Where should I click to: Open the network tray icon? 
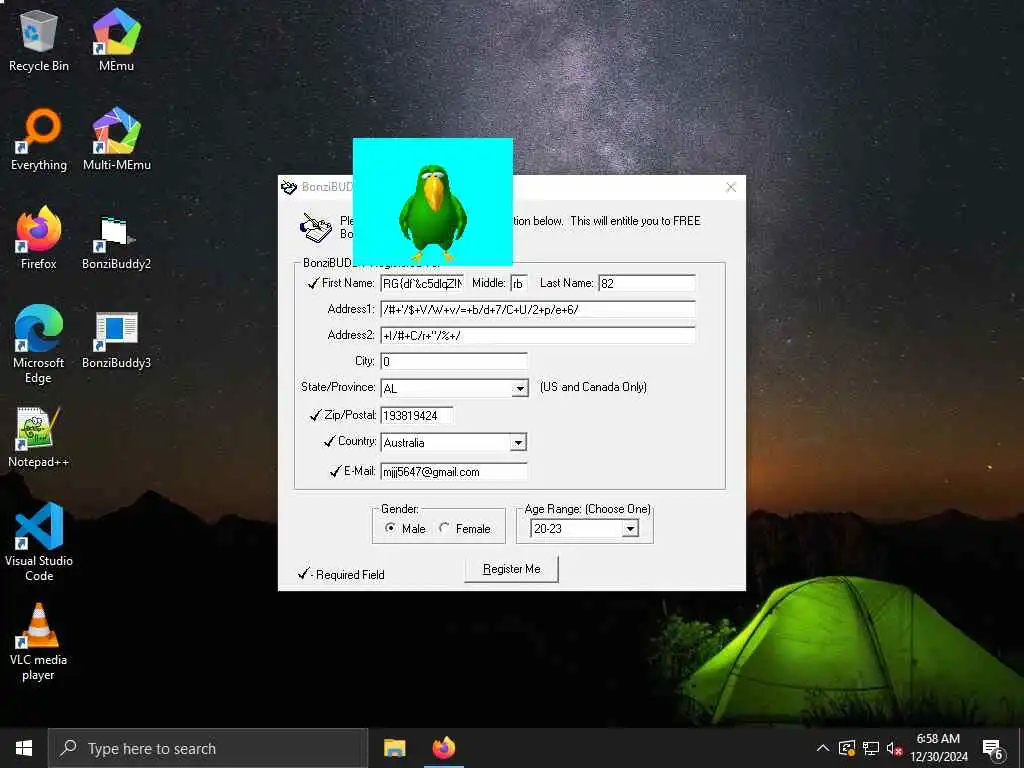click(x=871, y=748)
